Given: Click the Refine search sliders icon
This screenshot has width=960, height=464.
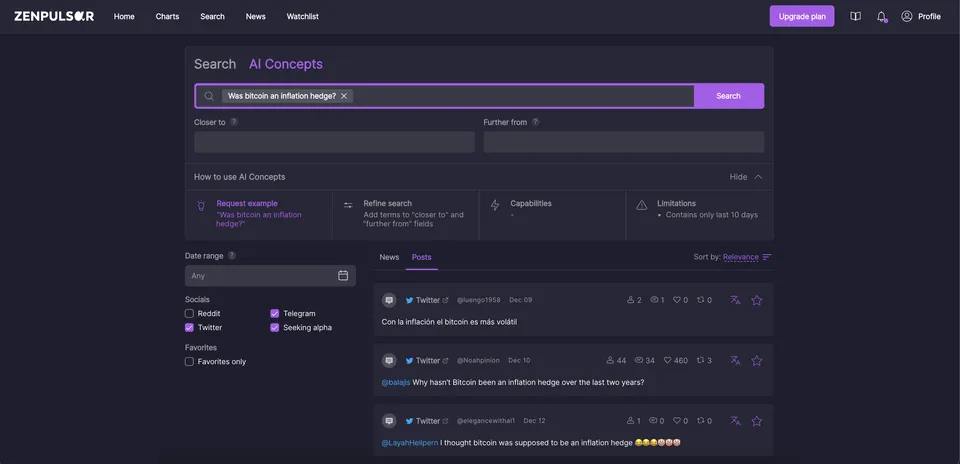Looking at the screenshot, I should (x=348, y=205).
